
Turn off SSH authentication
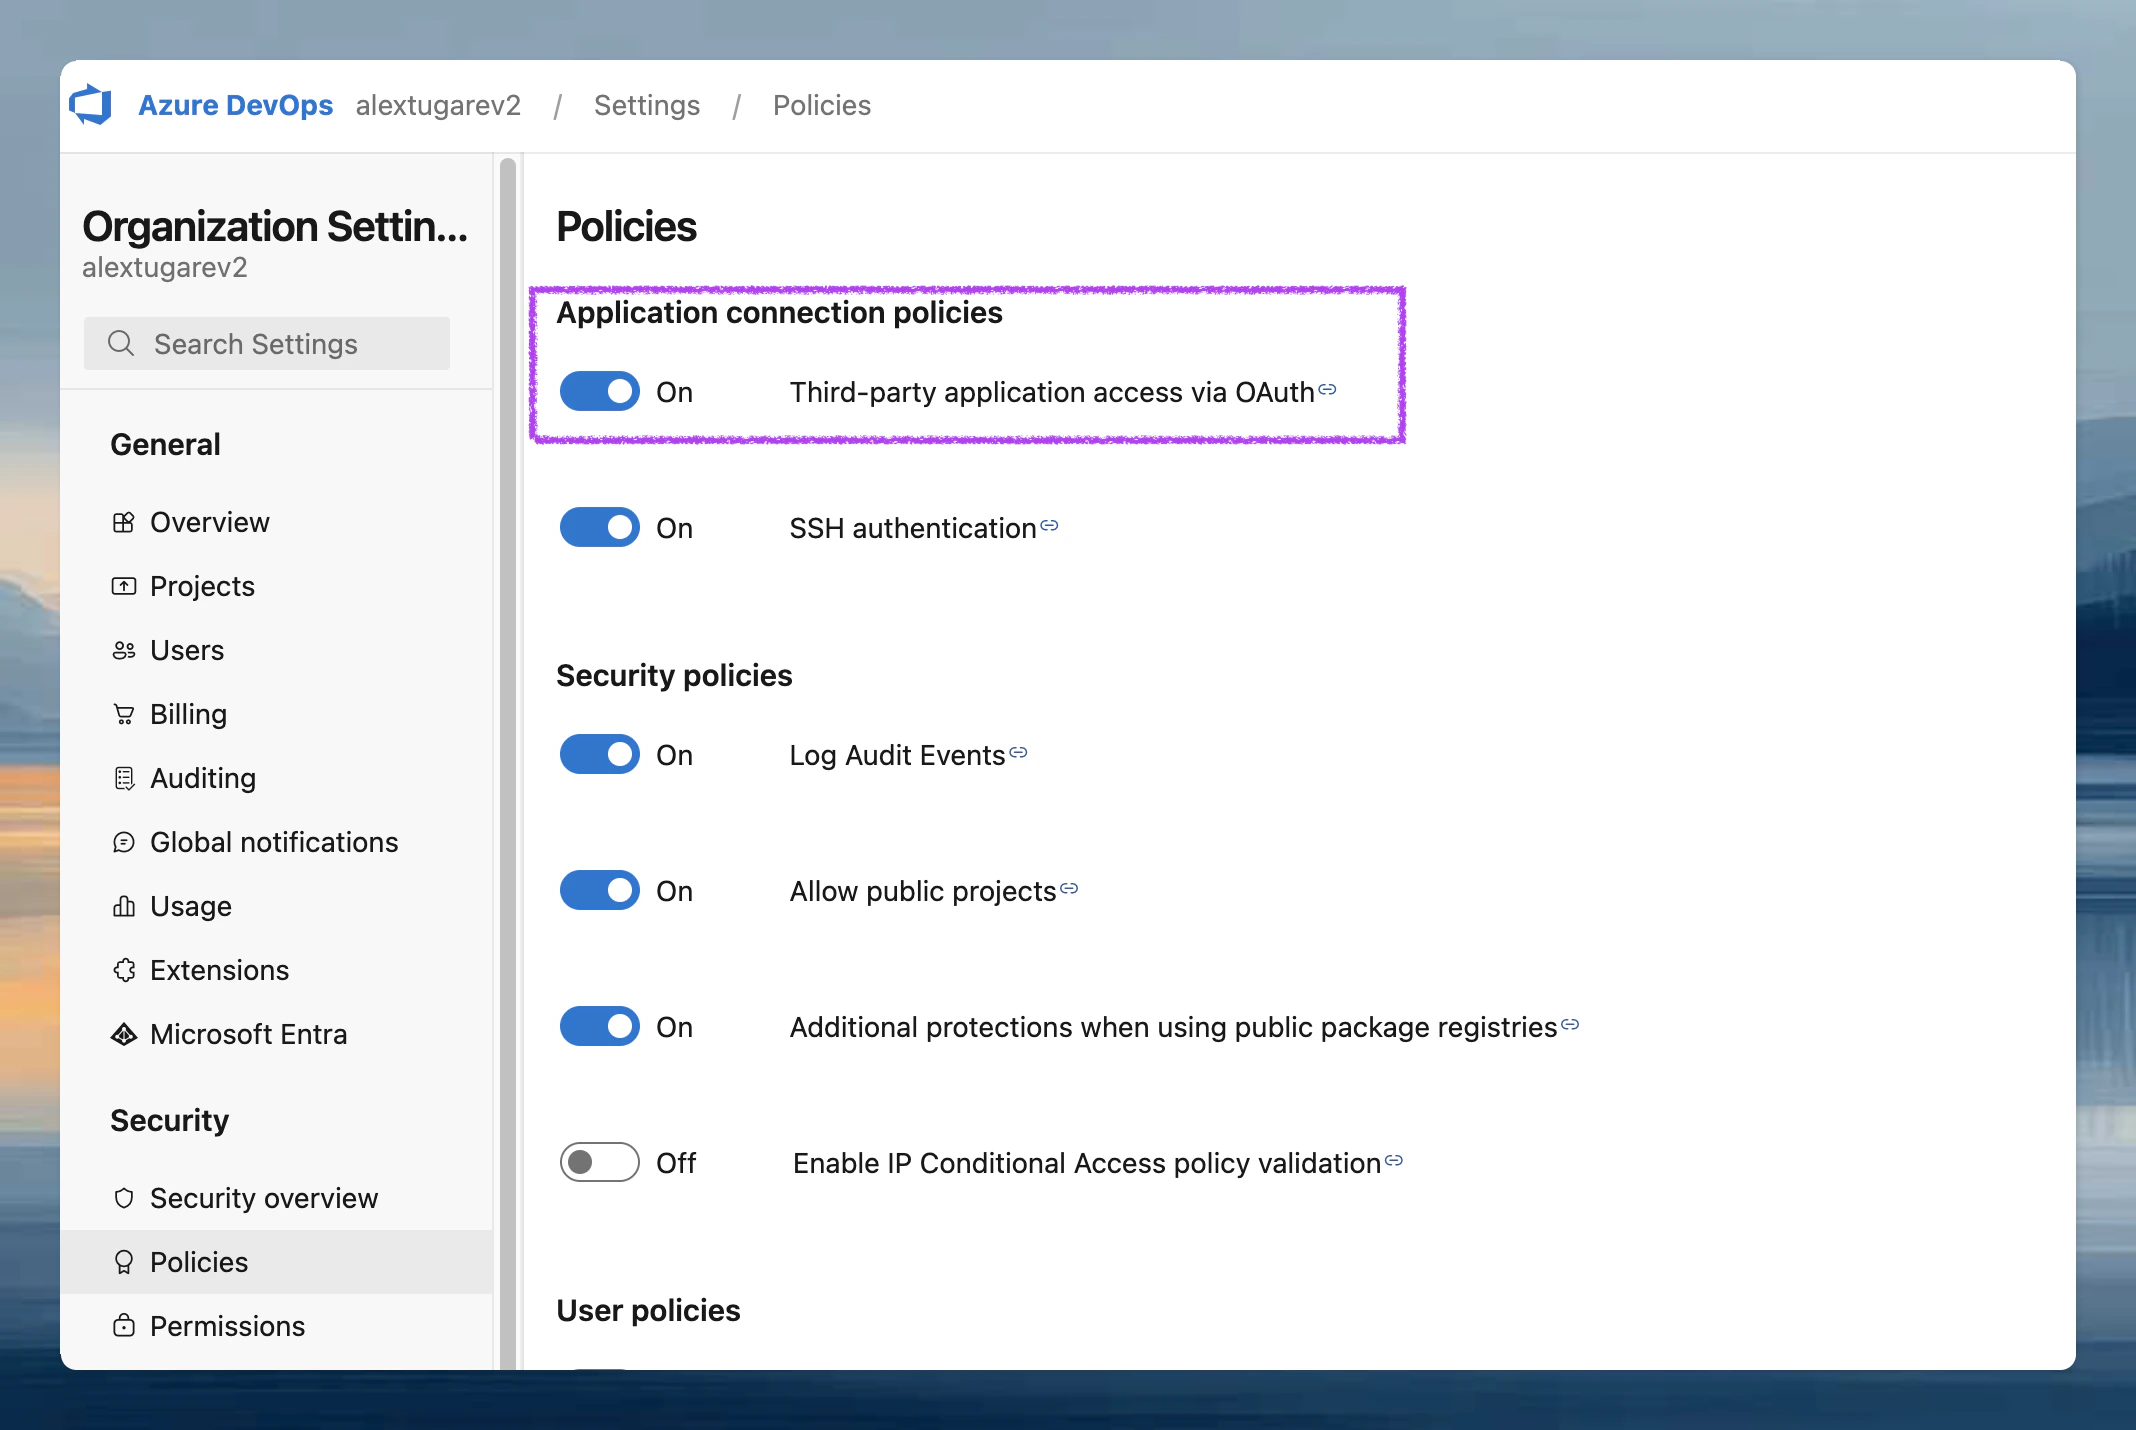point(599,527)
